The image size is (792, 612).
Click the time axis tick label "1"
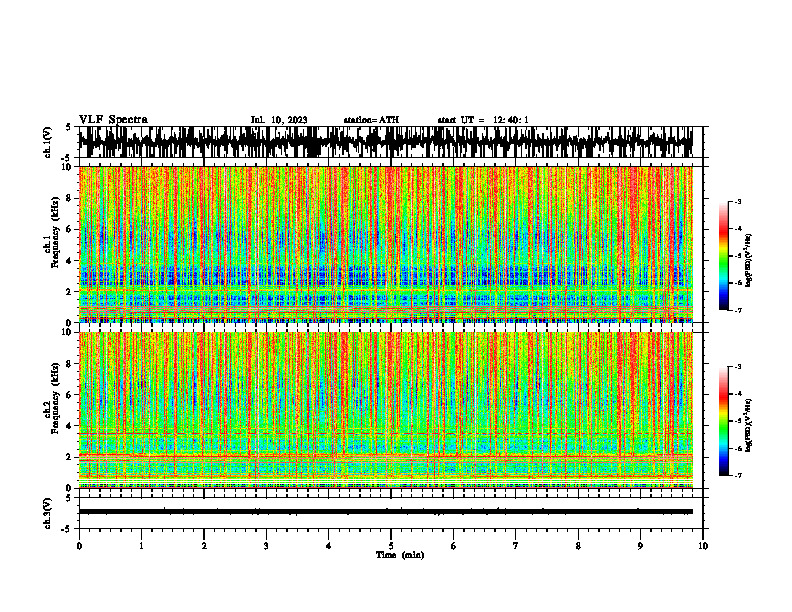(141, 546)
